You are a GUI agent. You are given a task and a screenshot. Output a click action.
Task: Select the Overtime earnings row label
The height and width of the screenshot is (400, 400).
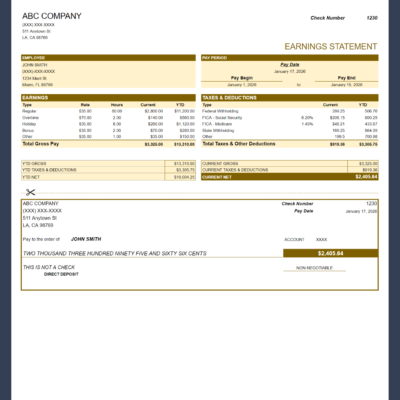click(30, 118)
